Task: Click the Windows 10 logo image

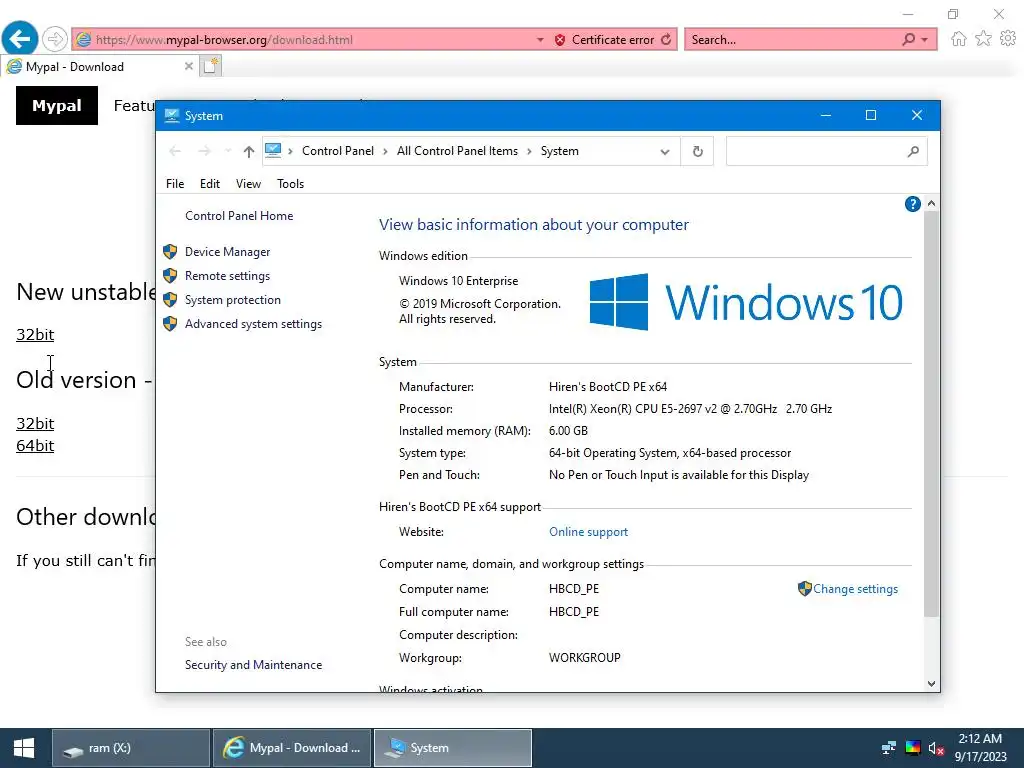Action: (746, 302)
